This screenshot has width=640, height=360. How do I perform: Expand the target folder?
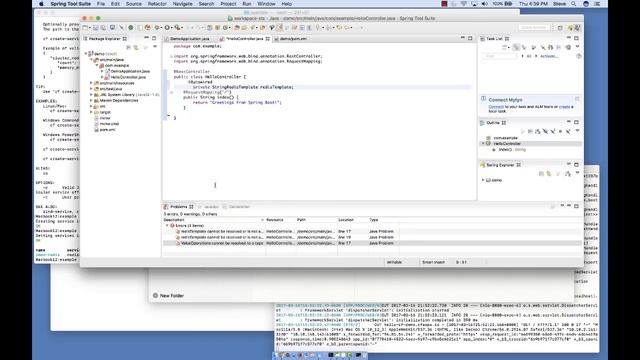pos(91,112)
